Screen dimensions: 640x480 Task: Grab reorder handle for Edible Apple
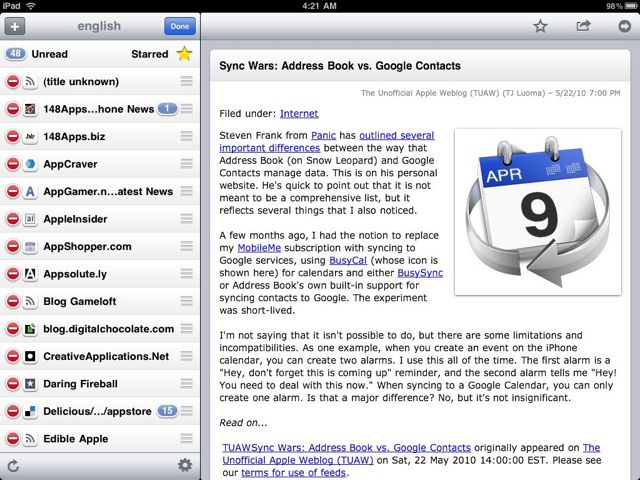[187, 438]
